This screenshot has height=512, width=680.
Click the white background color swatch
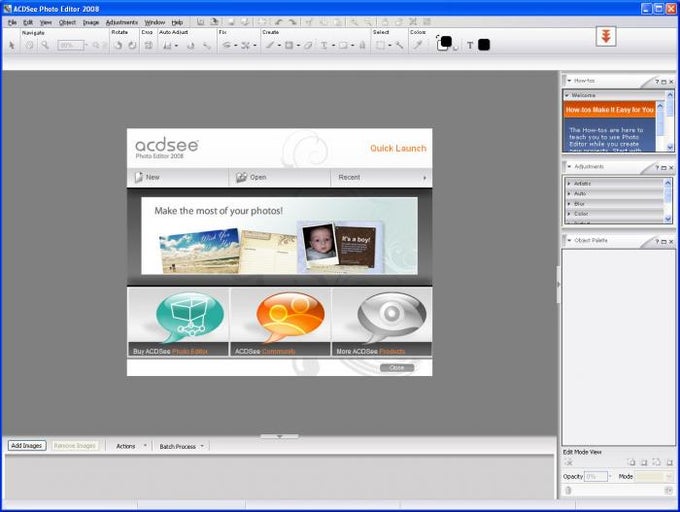[x=440, y=47]
